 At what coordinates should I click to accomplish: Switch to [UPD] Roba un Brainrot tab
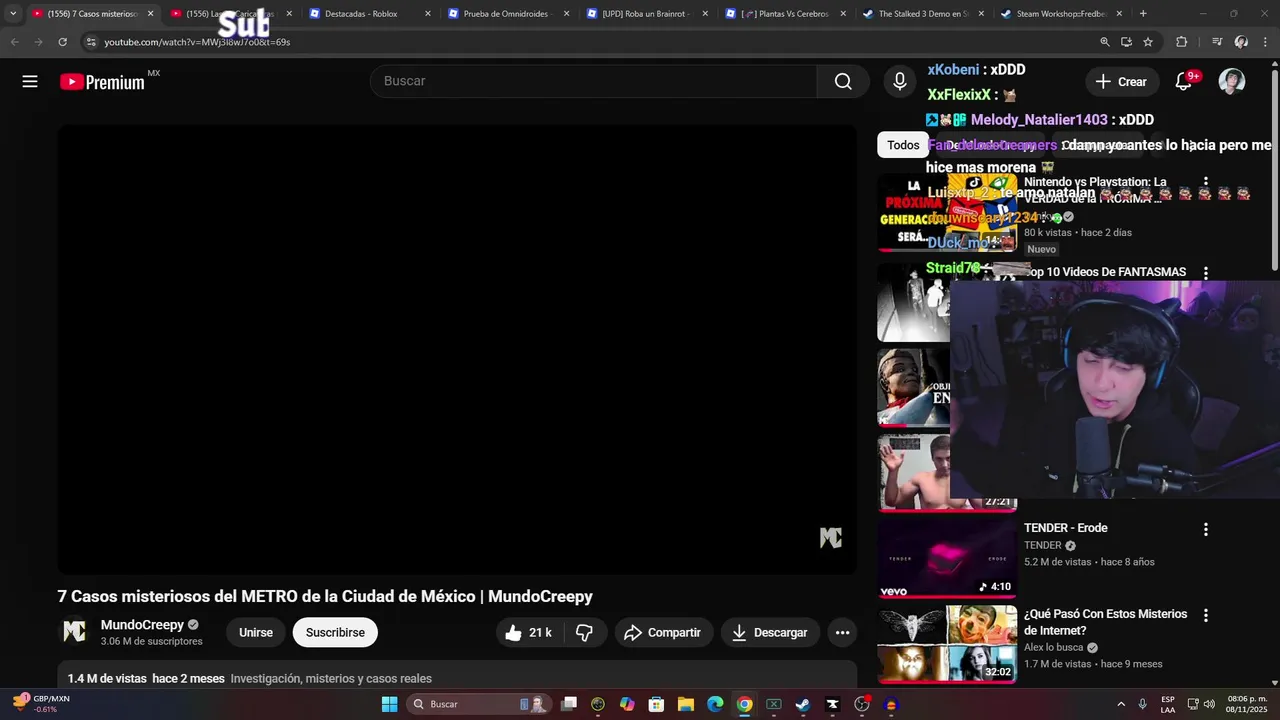(645, 14)
